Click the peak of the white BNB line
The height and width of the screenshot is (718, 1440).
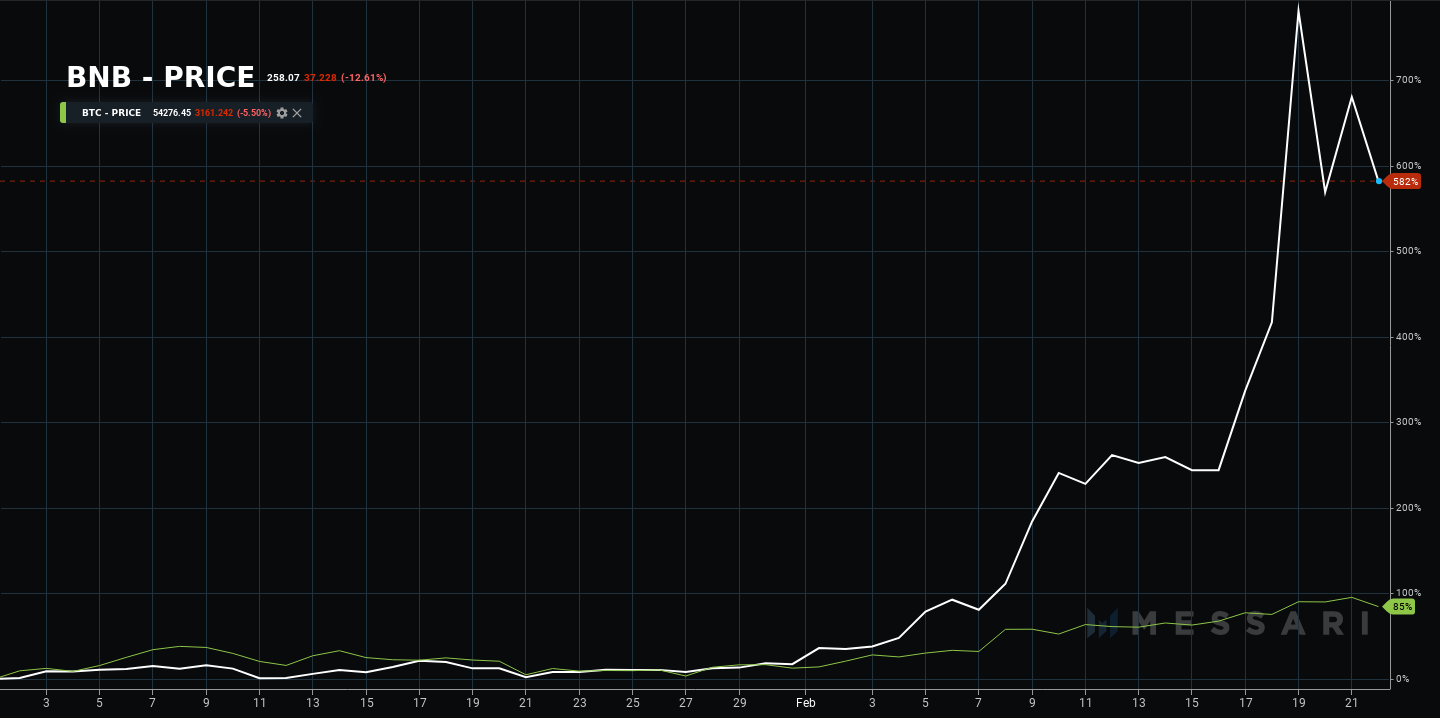[1298, 8]
